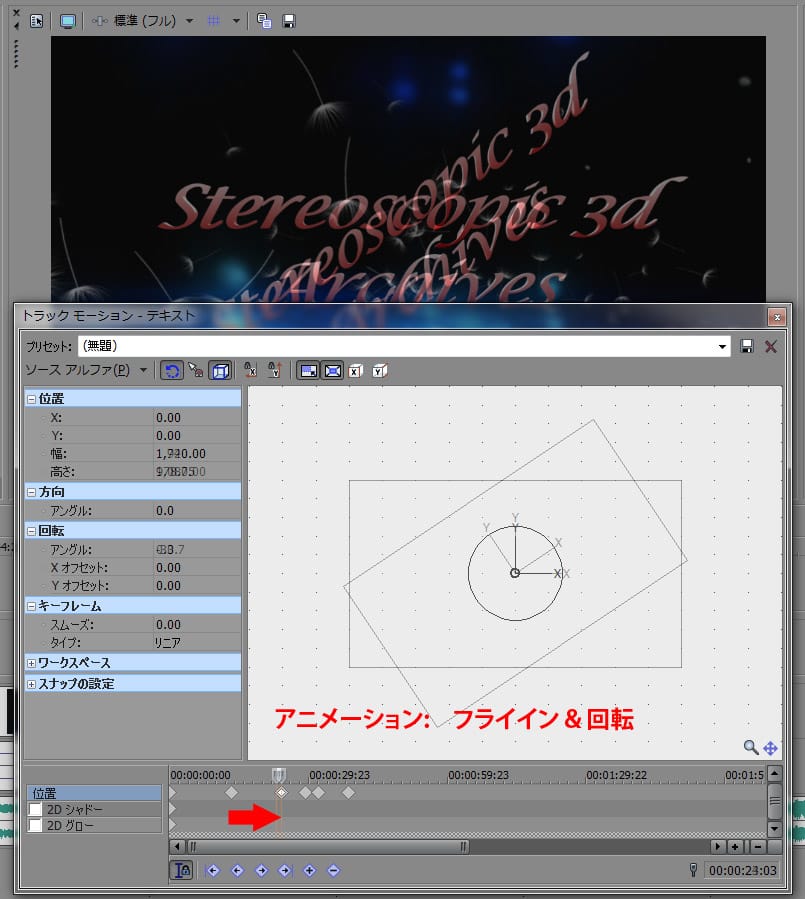Select the pan/move tool in the workspace
Viewport: 805px width, 899px height.
point(771,747)
